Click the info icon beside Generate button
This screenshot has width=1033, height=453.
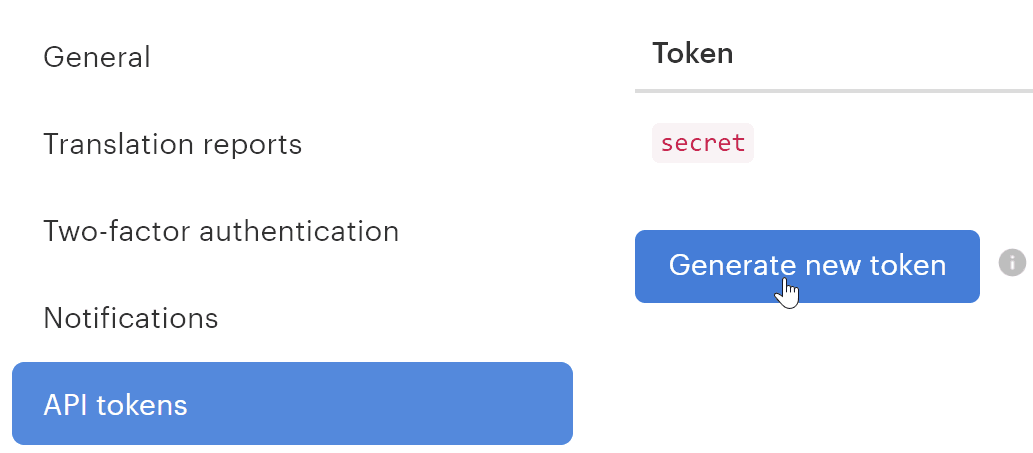[1012, 263]
